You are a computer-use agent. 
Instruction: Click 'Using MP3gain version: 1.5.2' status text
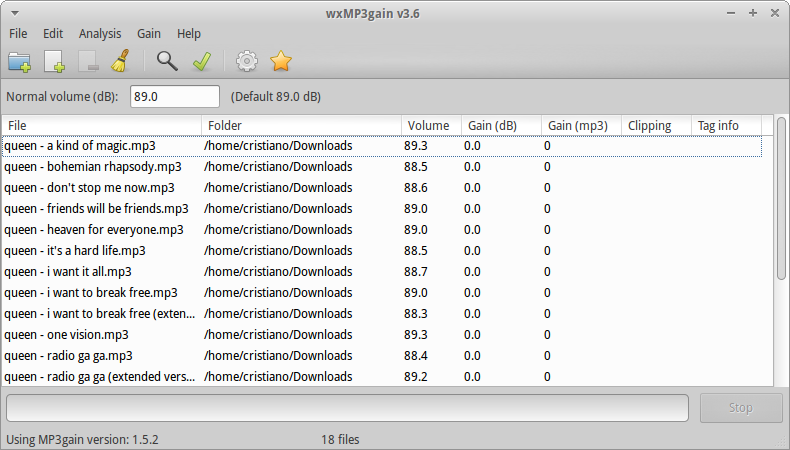pos(82,439)
